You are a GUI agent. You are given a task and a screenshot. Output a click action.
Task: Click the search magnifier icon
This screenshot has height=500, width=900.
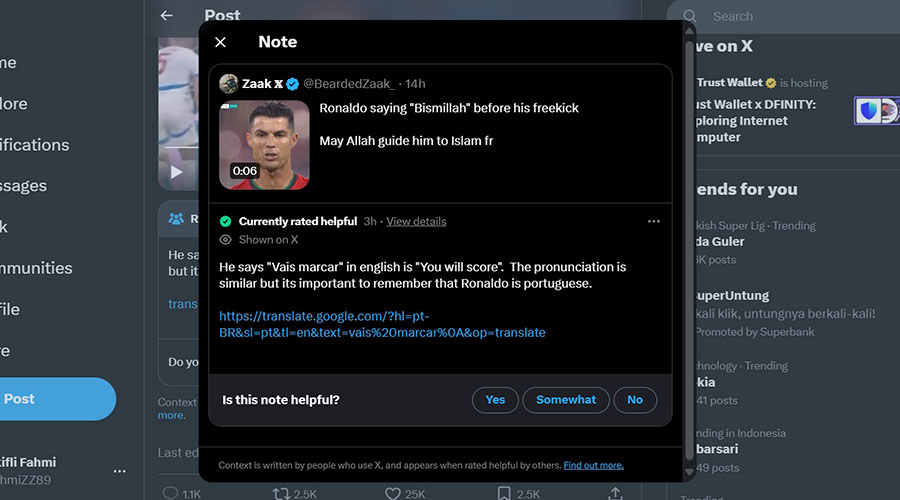(x=690, y=16)
